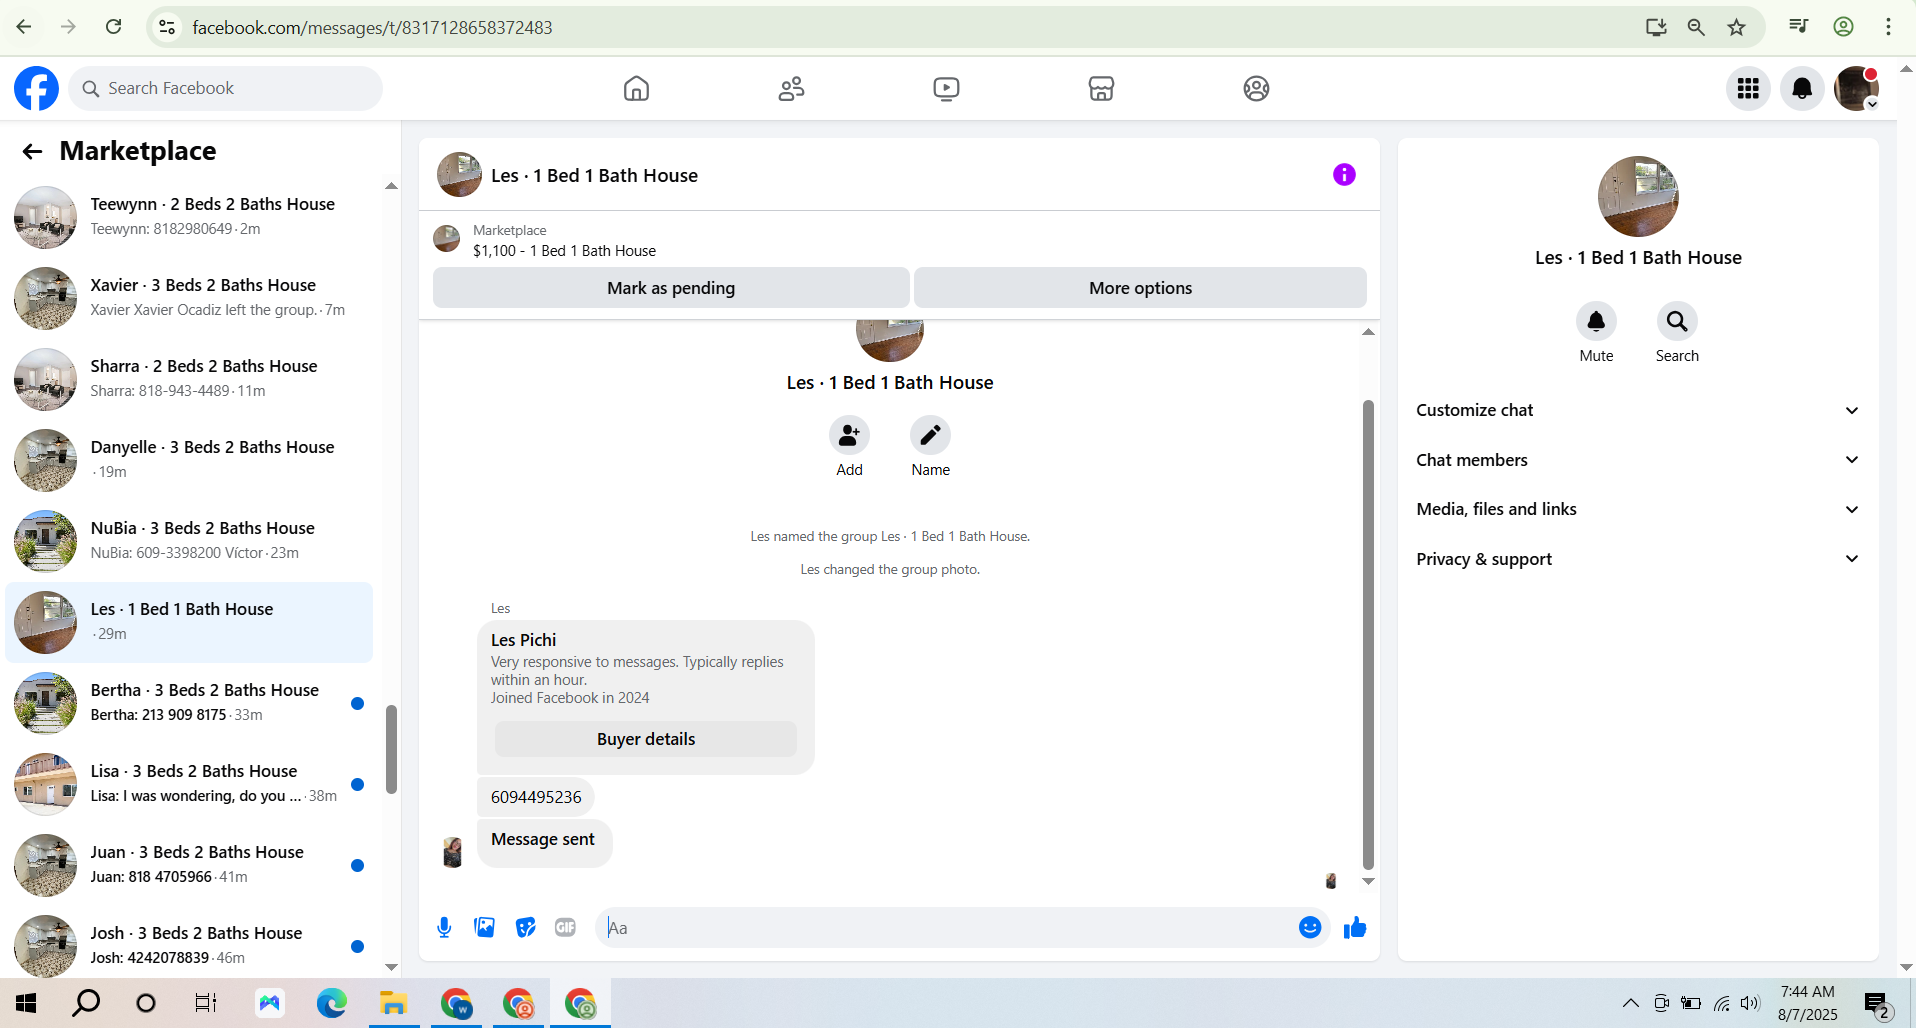
Task: Open Windows taskbar search
Action: [87, 1003]
